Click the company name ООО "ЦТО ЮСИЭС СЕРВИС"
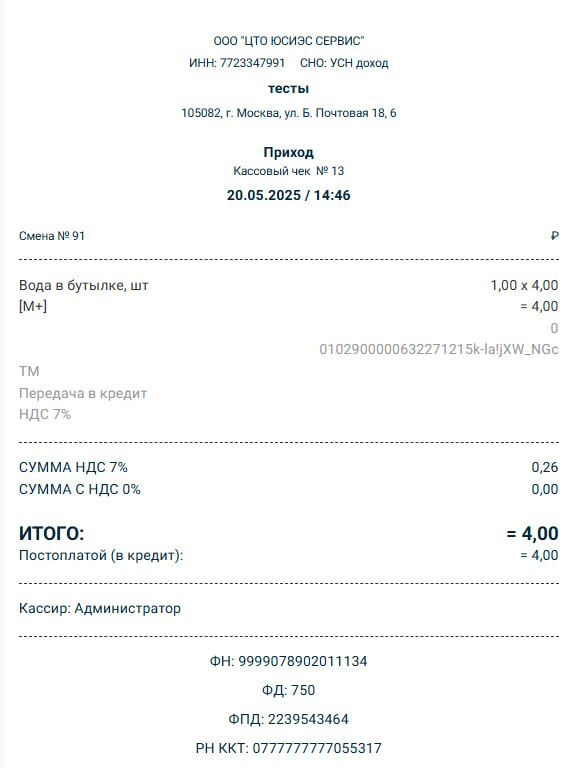This screenshot has width=567, height=768. pos(289,41)
